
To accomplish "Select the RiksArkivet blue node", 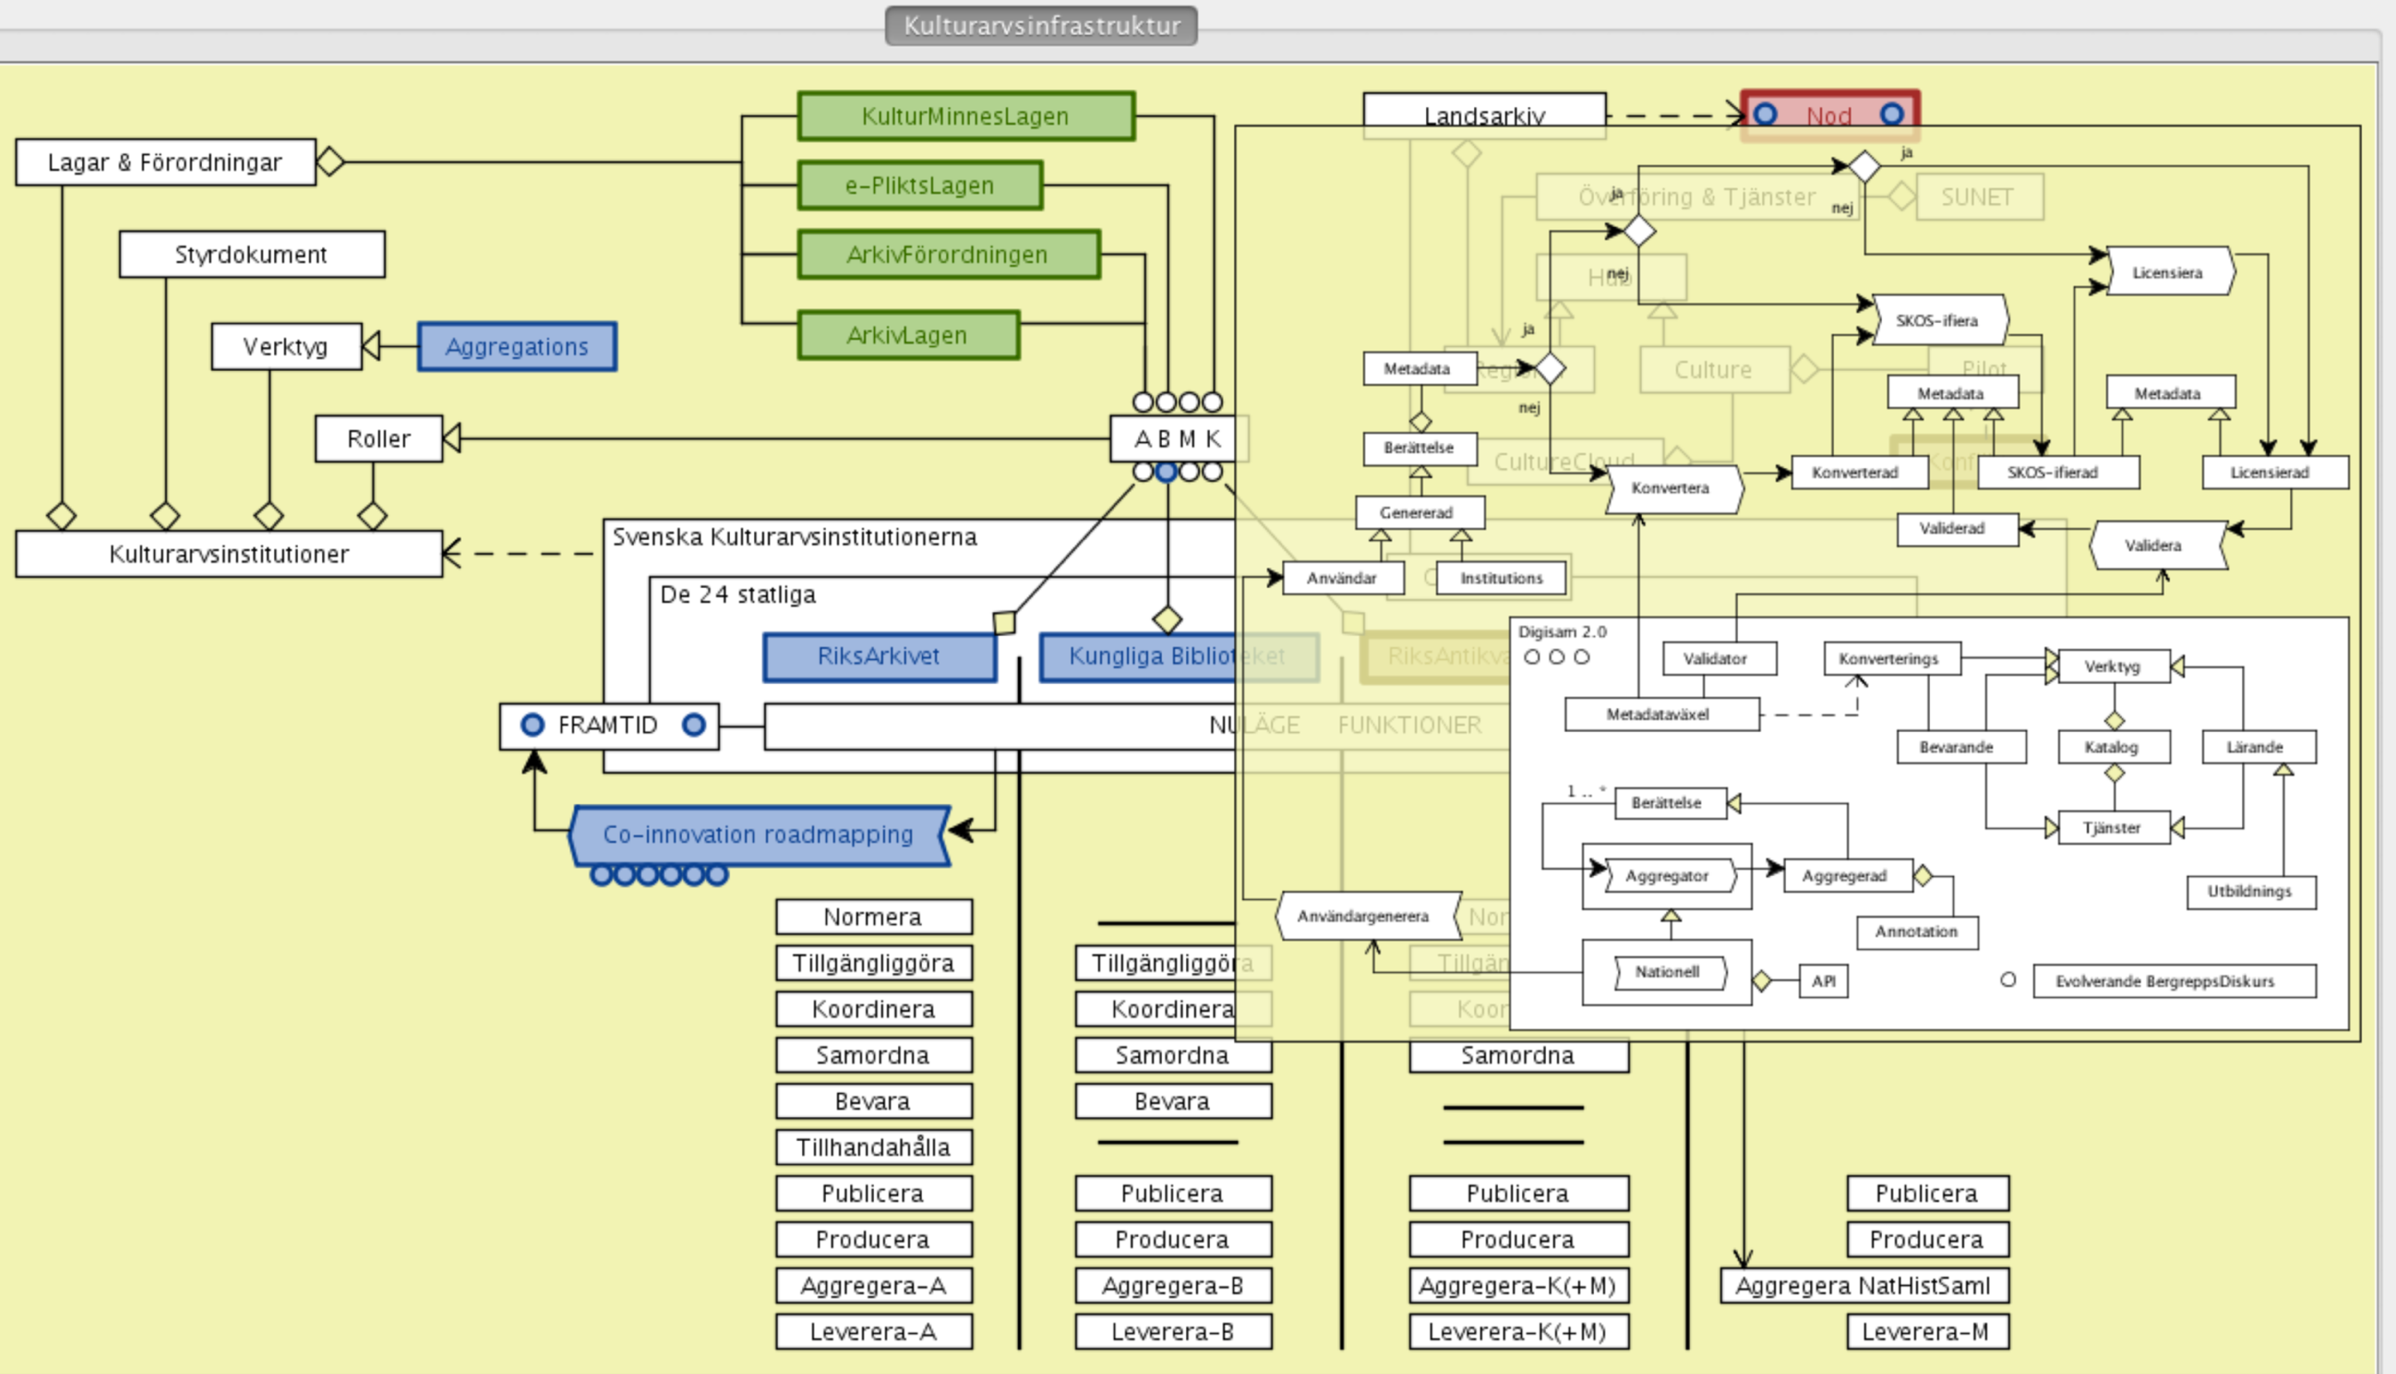I will [879, 656].
